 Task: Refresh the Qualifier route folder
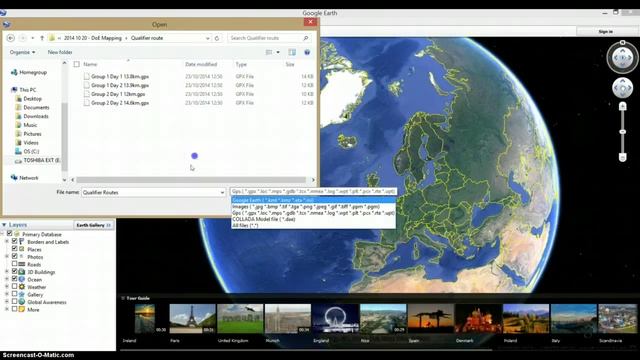pos(217,38)
